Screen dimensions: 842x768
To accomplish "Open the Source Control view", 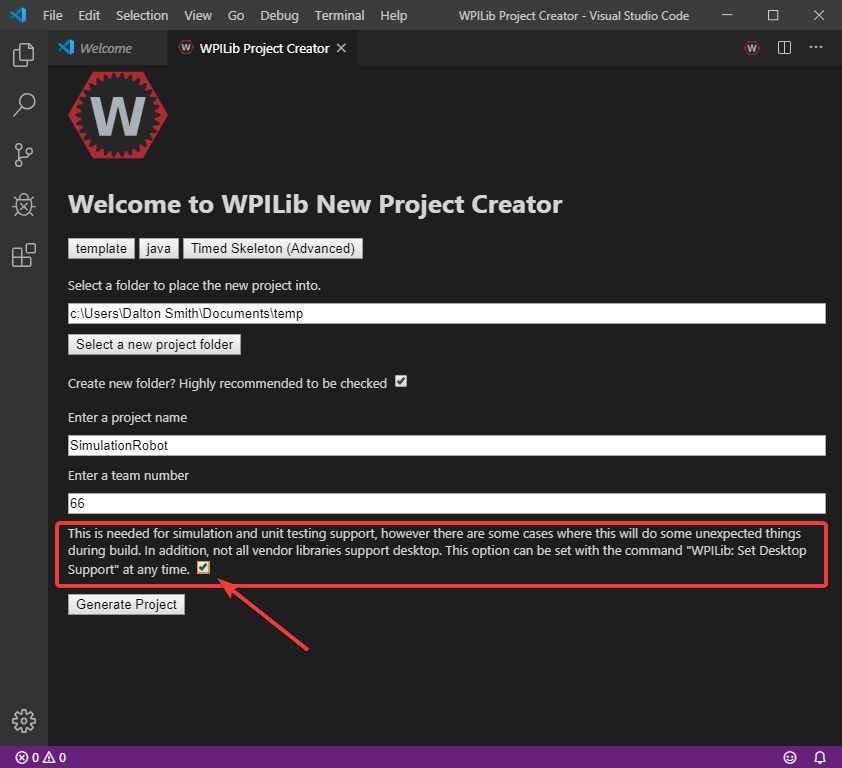I will click(23, 155).
